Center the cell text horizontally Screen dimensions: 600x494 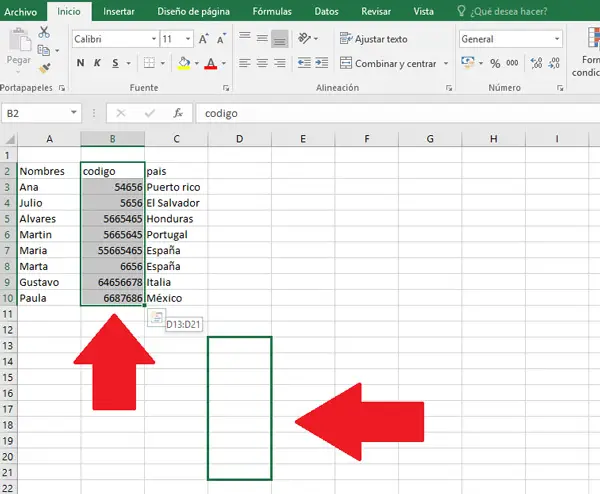[262, 63]
